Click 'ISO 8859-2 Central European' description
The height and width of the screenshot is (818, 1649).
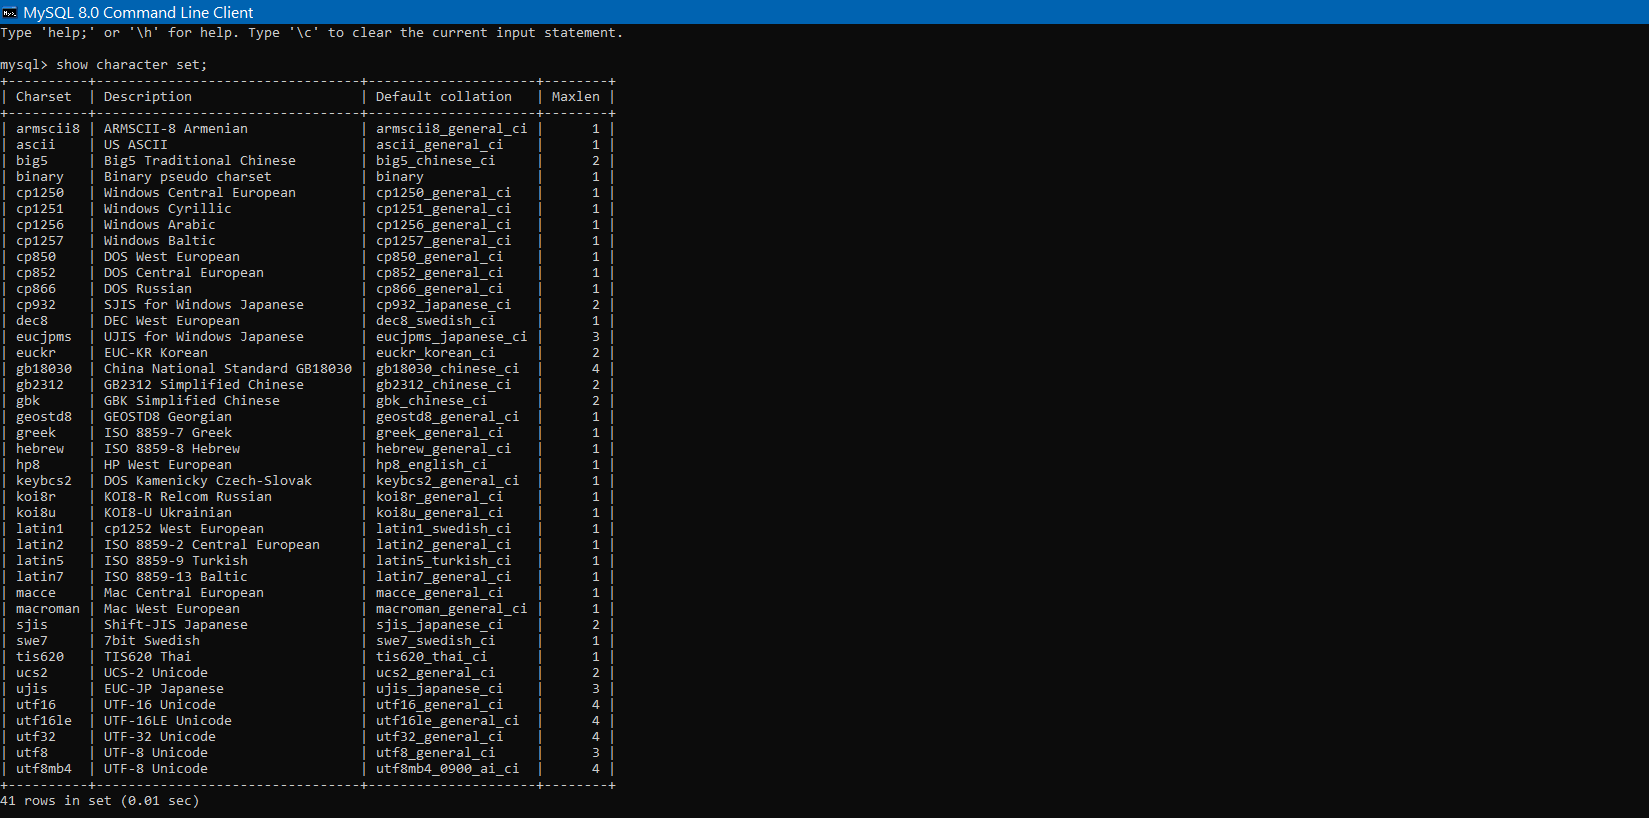pos(212,545)
